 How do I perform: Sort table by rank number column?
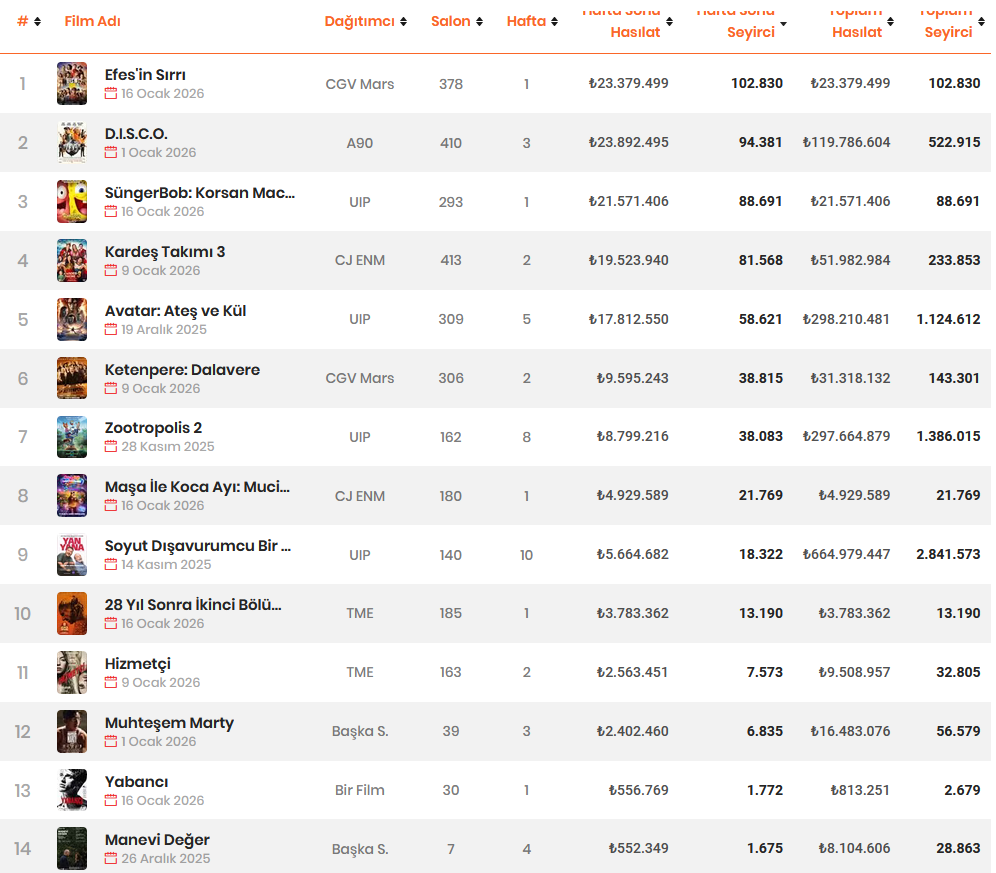(37, 22)
